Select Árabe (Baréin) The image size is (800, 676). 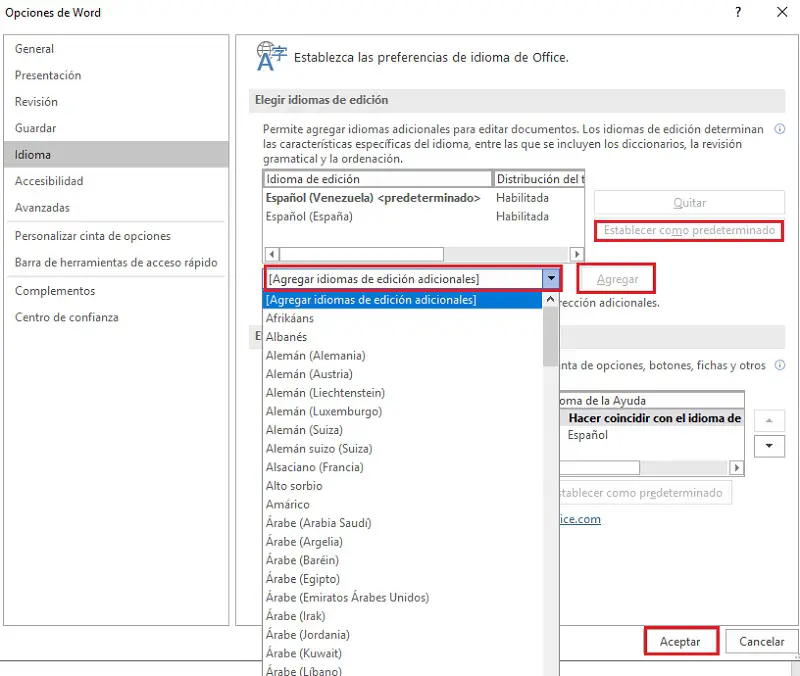[x=402, y=561]
